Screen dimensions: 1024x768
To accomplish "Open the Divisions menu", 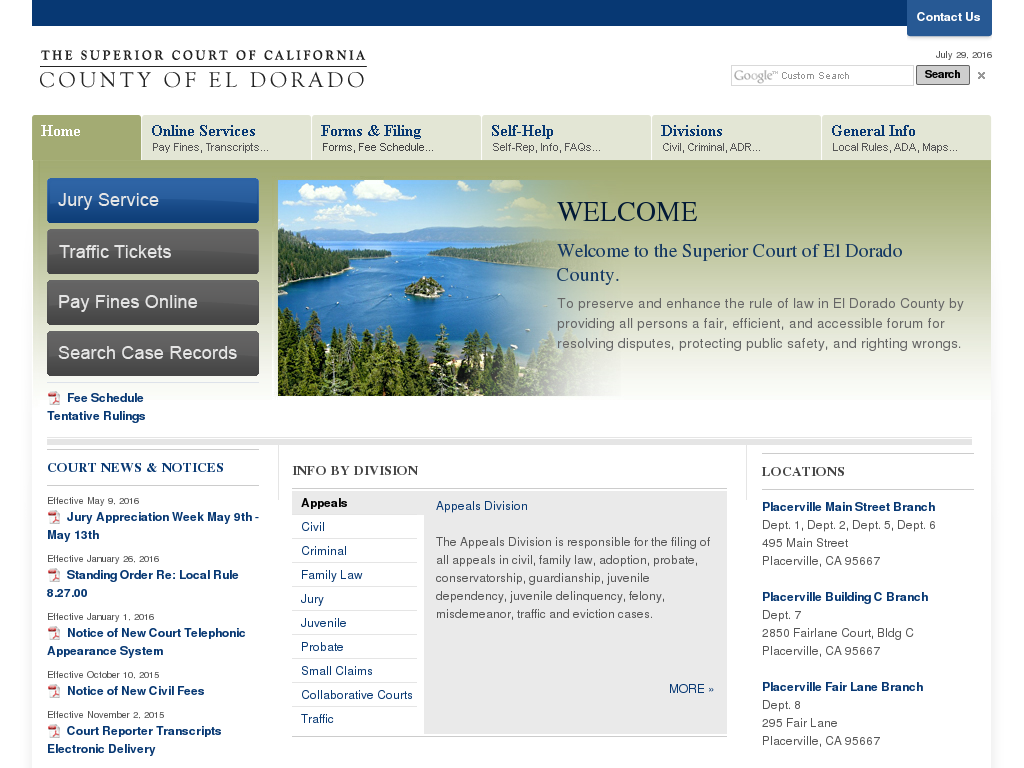I will pos(736,138).
